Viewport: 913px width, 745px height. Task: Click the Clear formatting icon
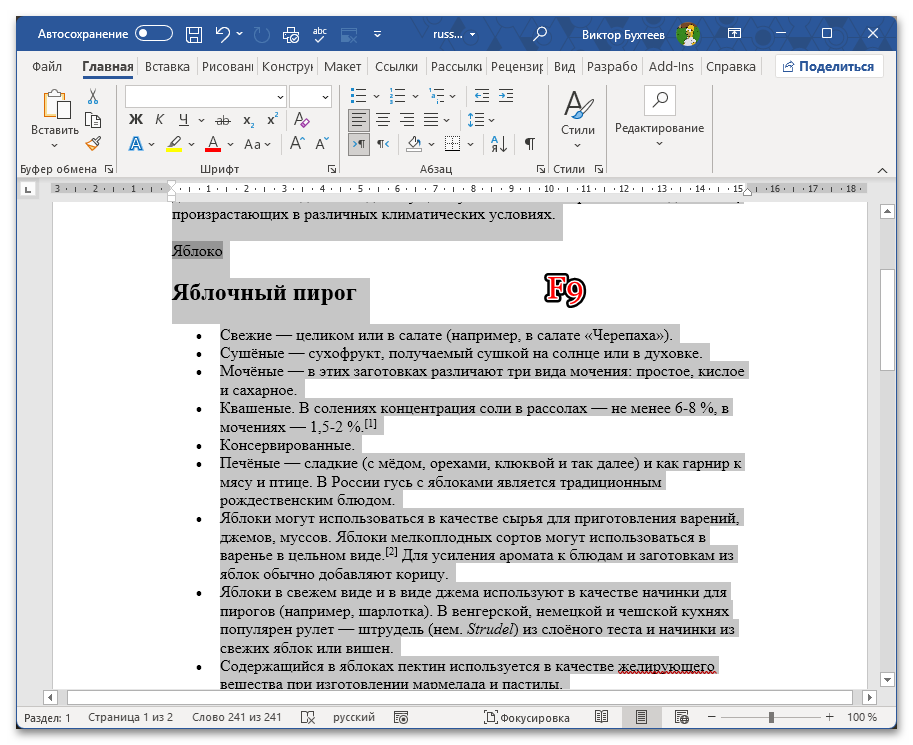pyautogui.click(x=302, y=120)
